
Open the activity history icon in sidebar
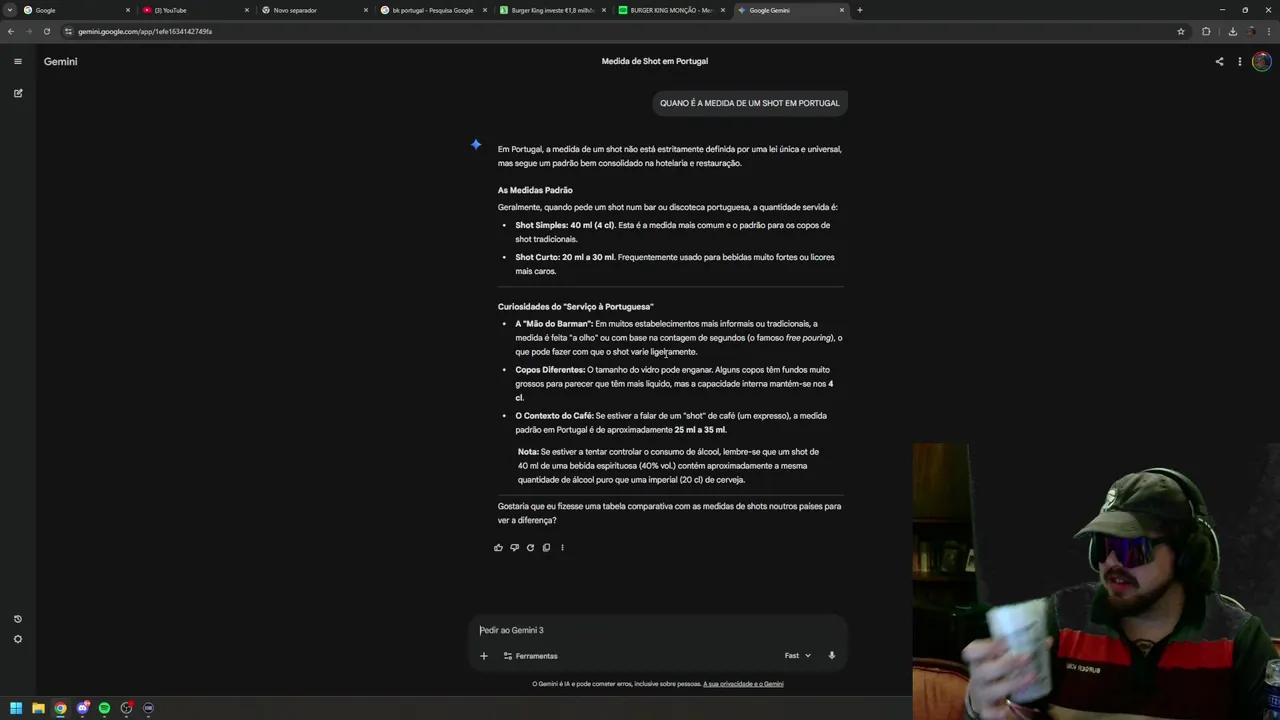17,619
